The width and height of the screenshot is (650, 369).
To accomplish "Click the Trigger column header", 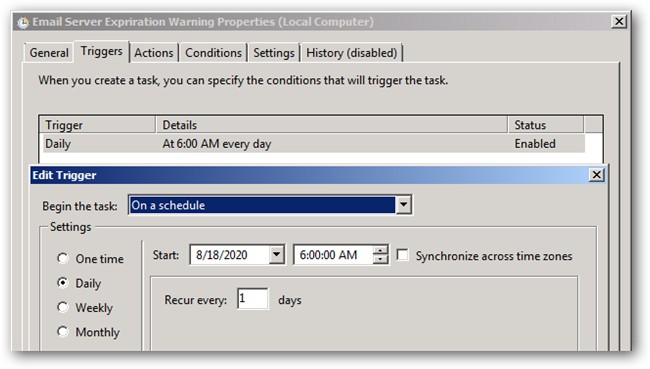I will point(98,125).
